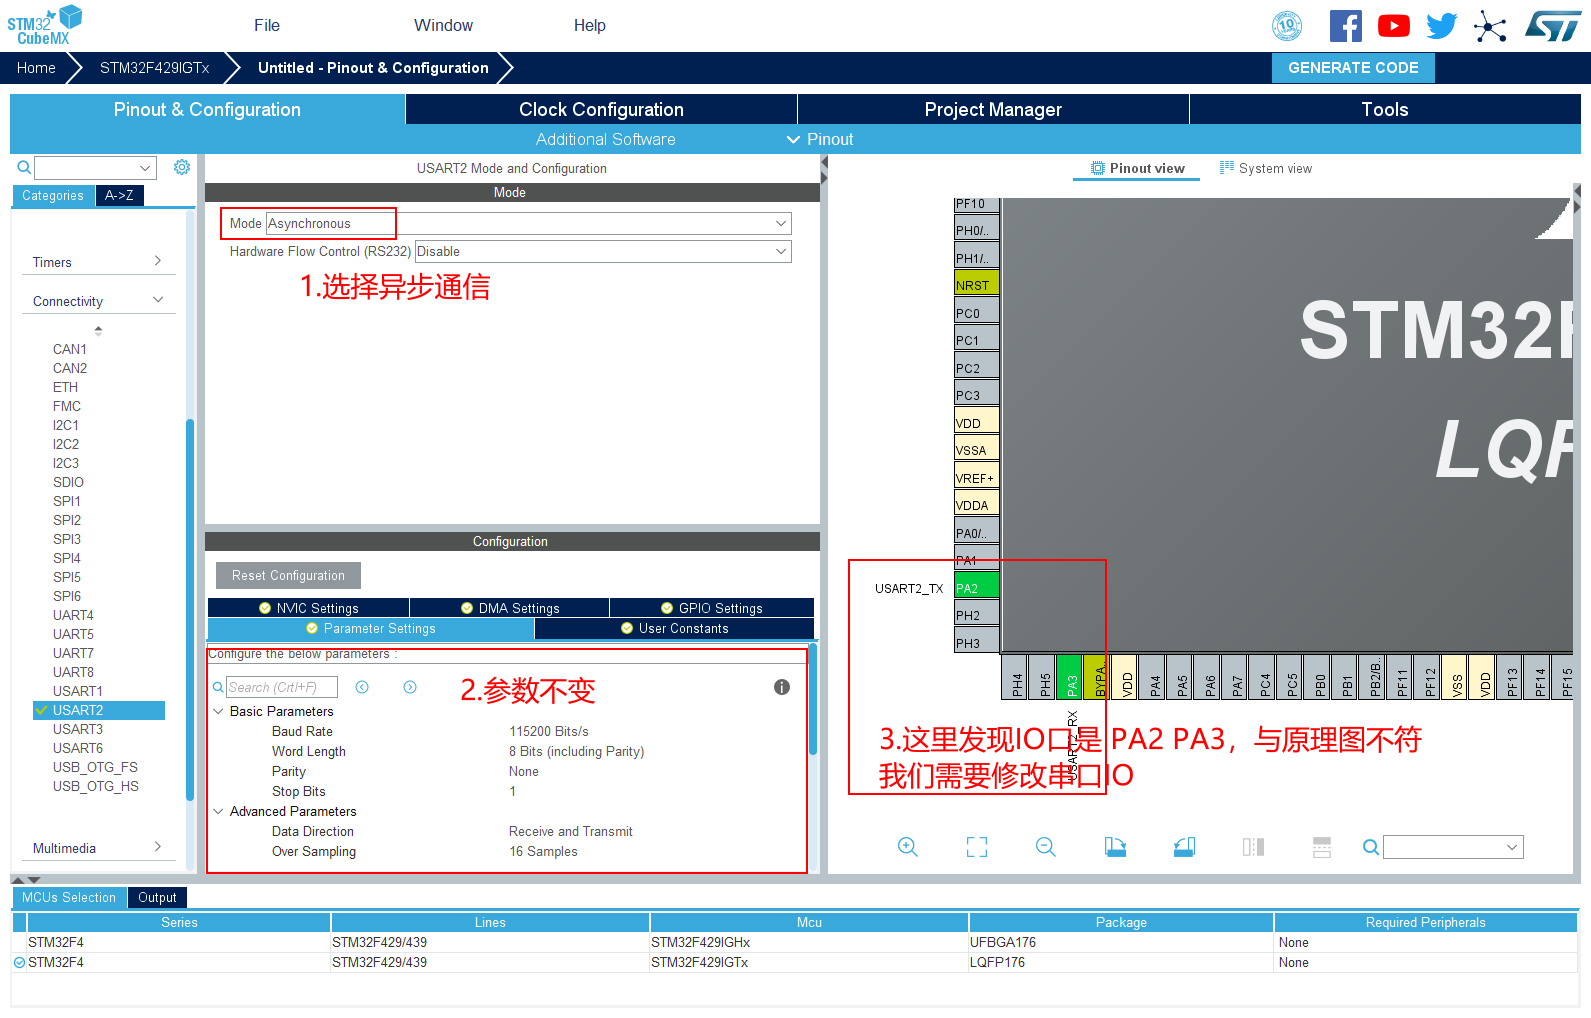Open the File menu

pos(267,25)
